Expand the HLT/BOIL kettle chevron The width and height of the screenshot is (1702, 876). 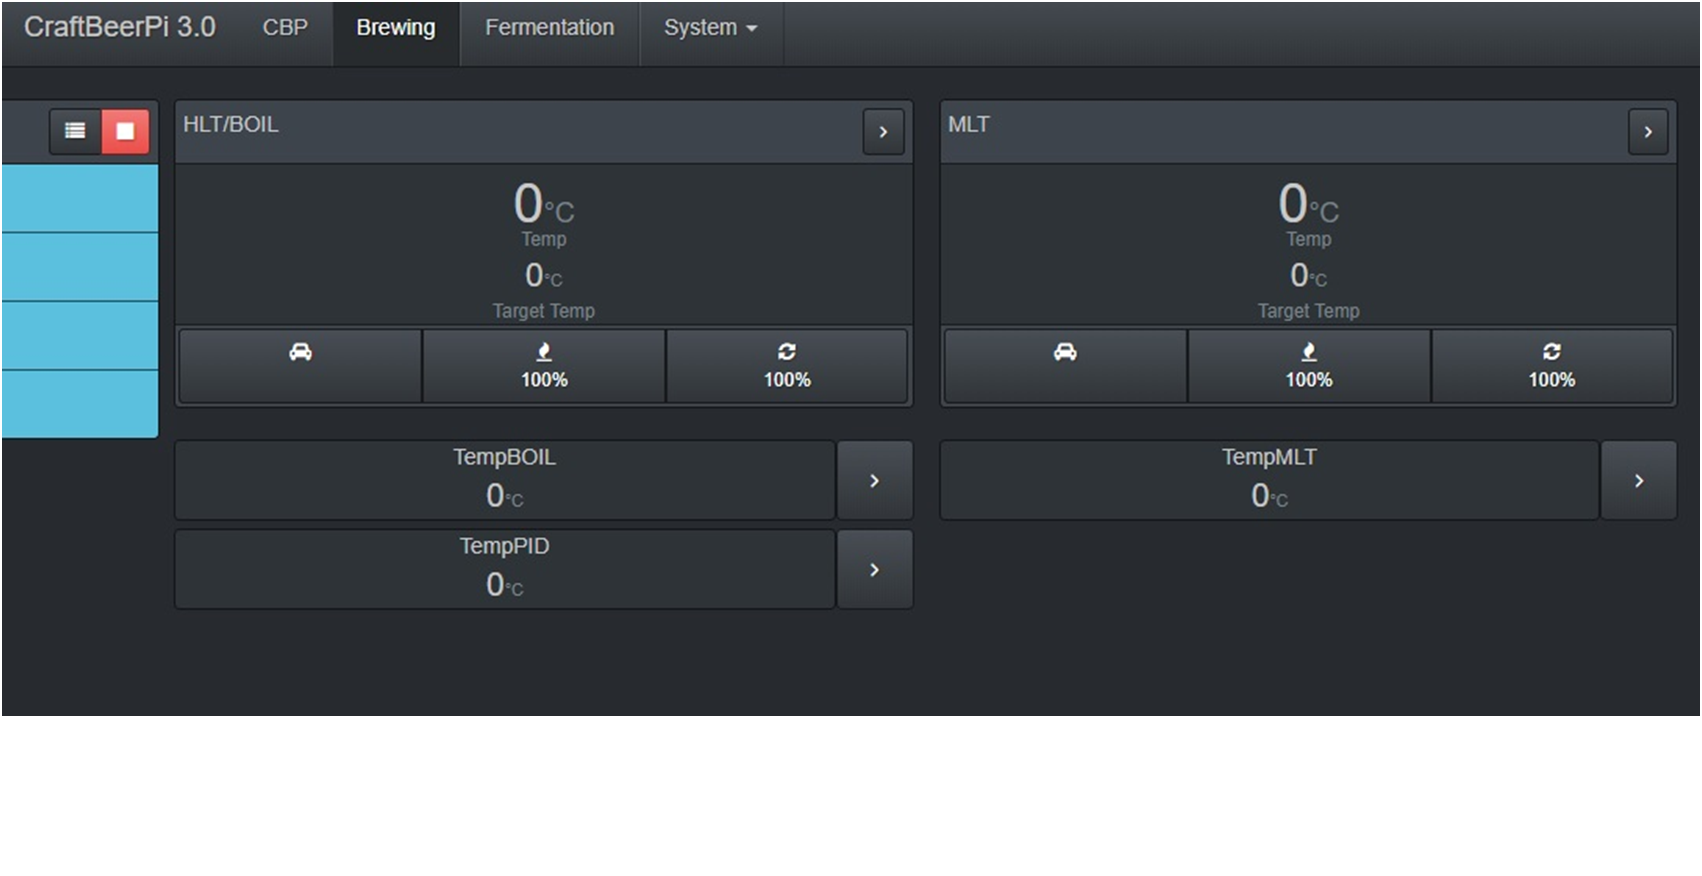tap(883, 132)
